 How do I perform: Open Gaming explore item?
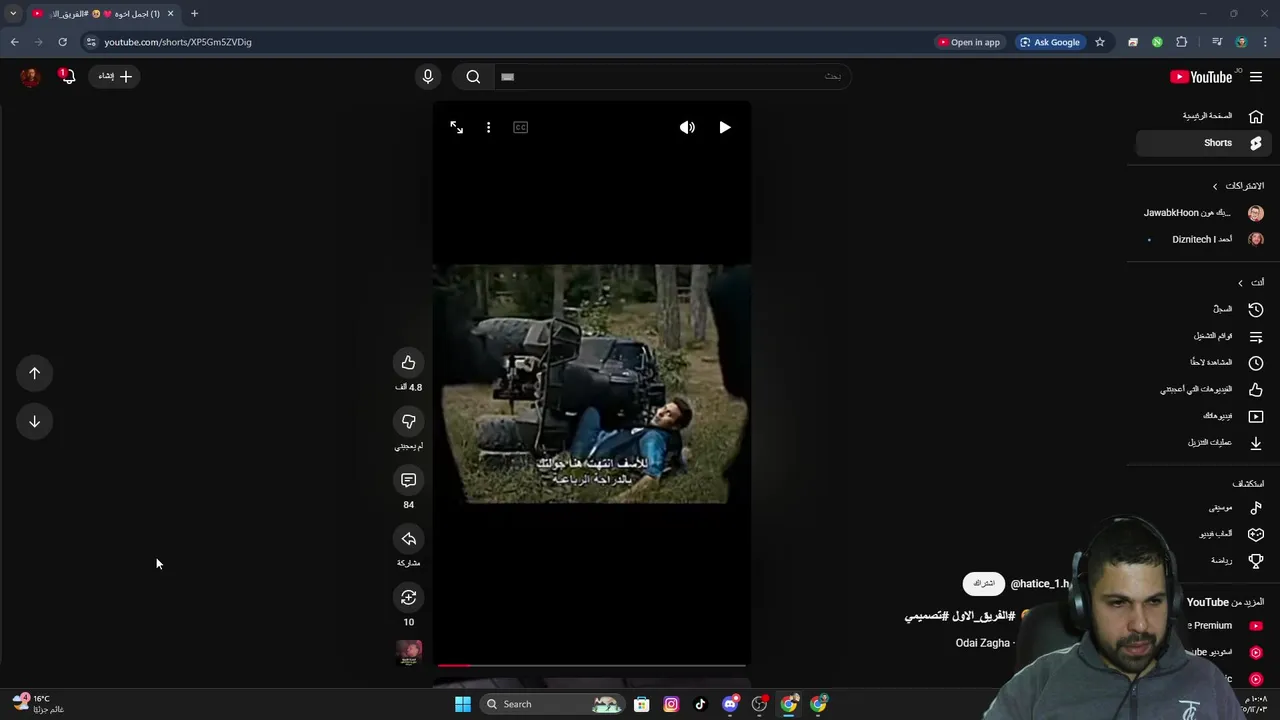(x=1203, y=534)
